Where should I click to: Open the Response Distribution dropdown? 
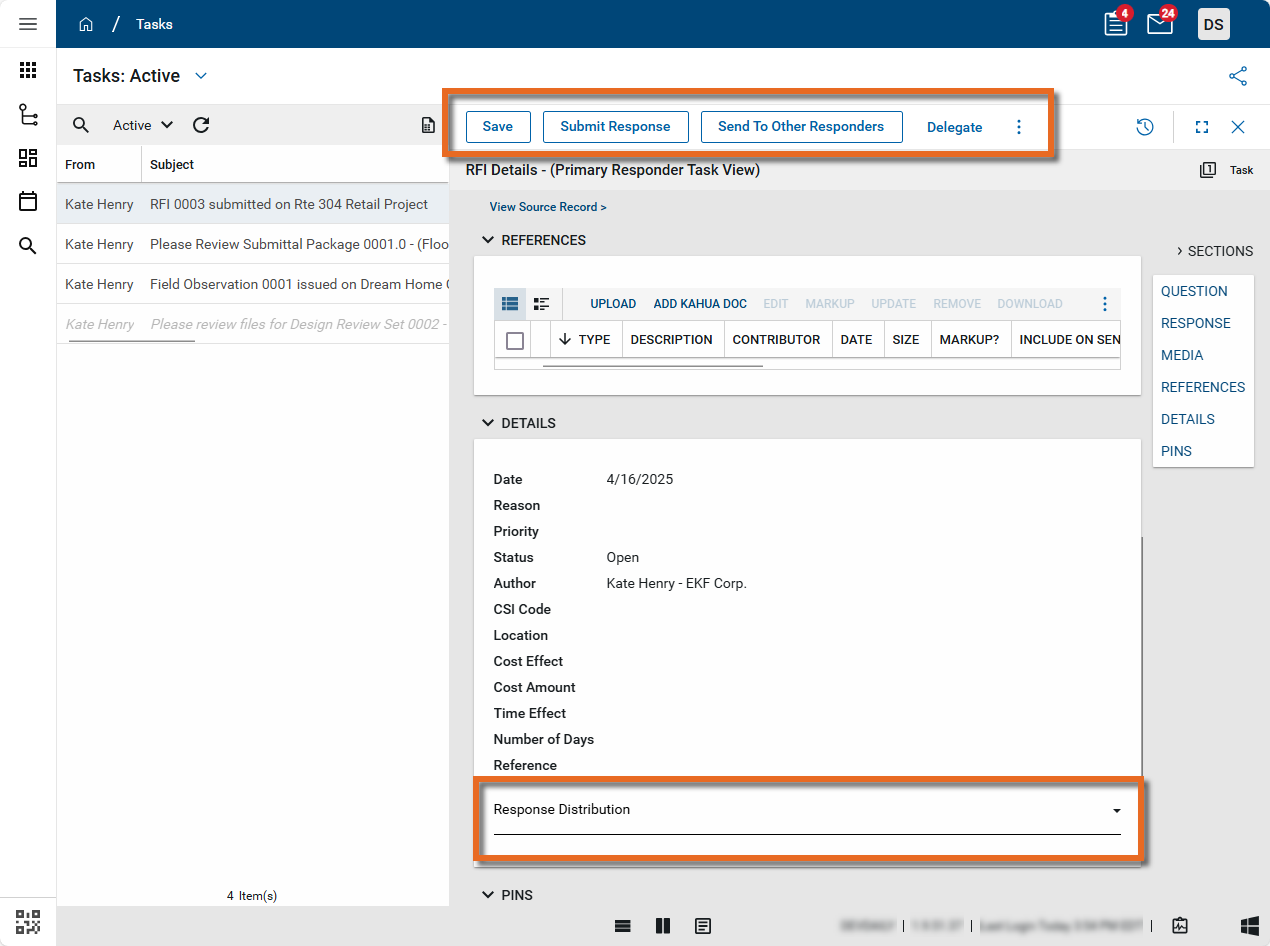coord(1116,810)
